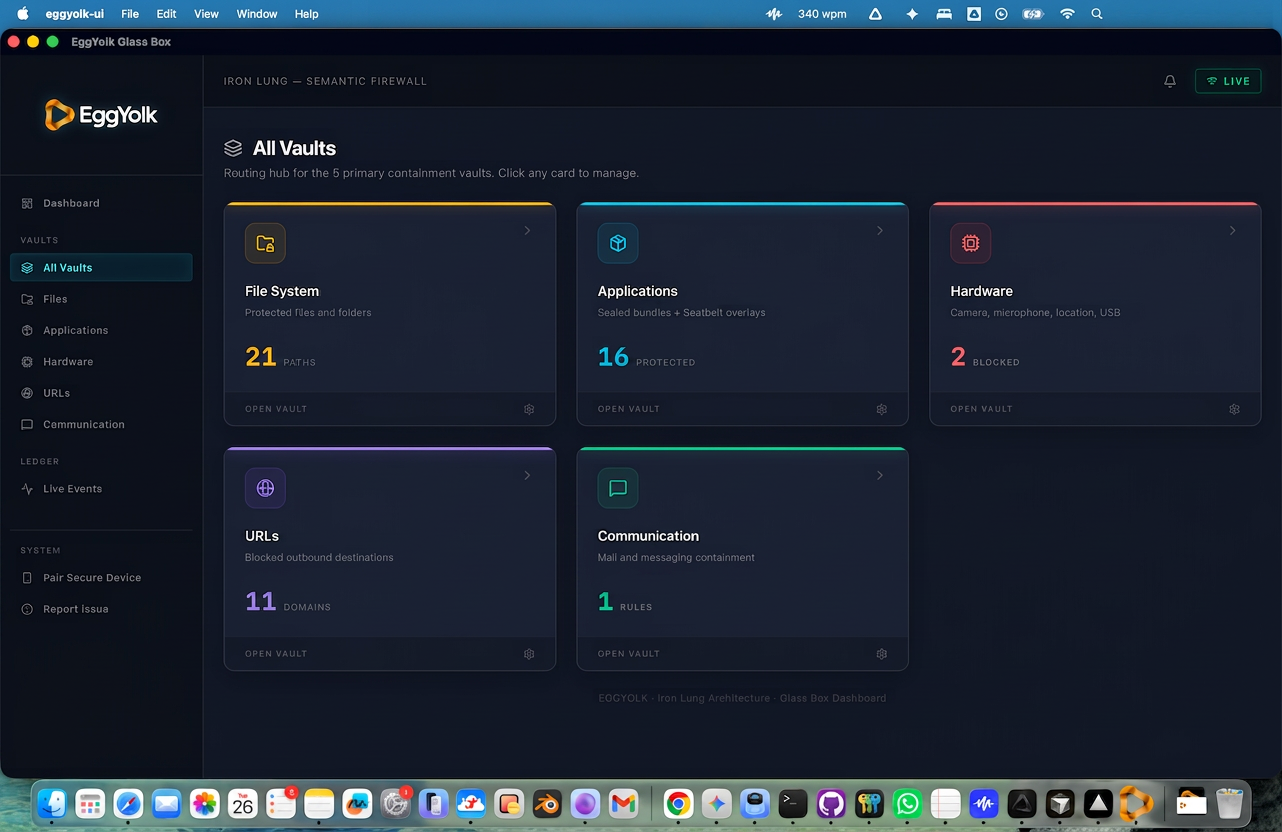Open the Window menu
This screenshot has width=1282, height=832.
257,14
